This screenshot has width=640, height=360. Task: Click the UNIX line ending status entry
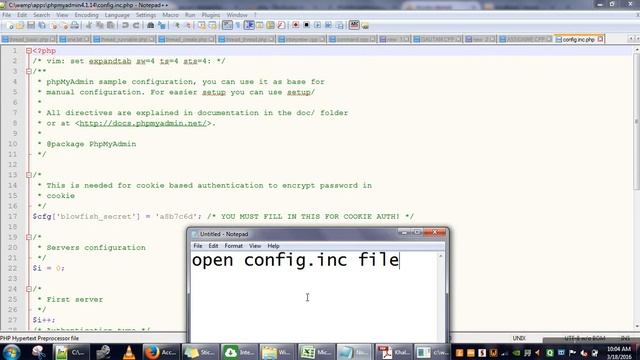(x=519, y=338)
